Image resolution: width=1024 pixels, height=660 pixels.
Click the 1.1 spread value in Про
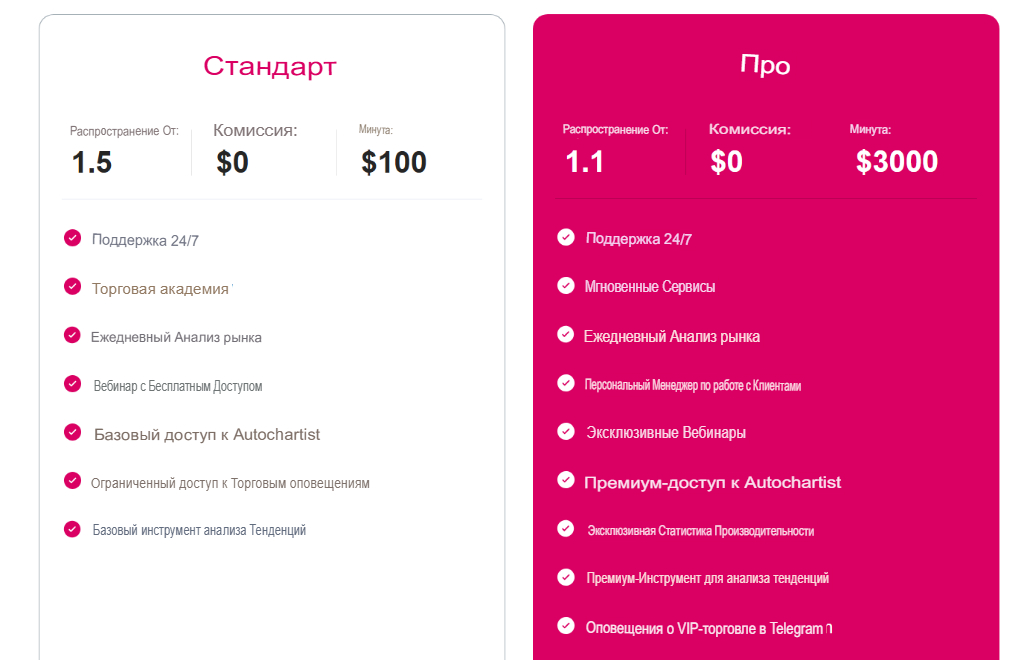[585, 162]
